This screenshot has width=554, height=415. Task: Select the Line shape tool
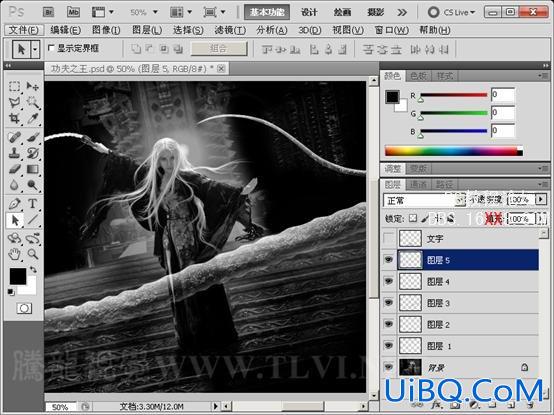click(33, 220)
